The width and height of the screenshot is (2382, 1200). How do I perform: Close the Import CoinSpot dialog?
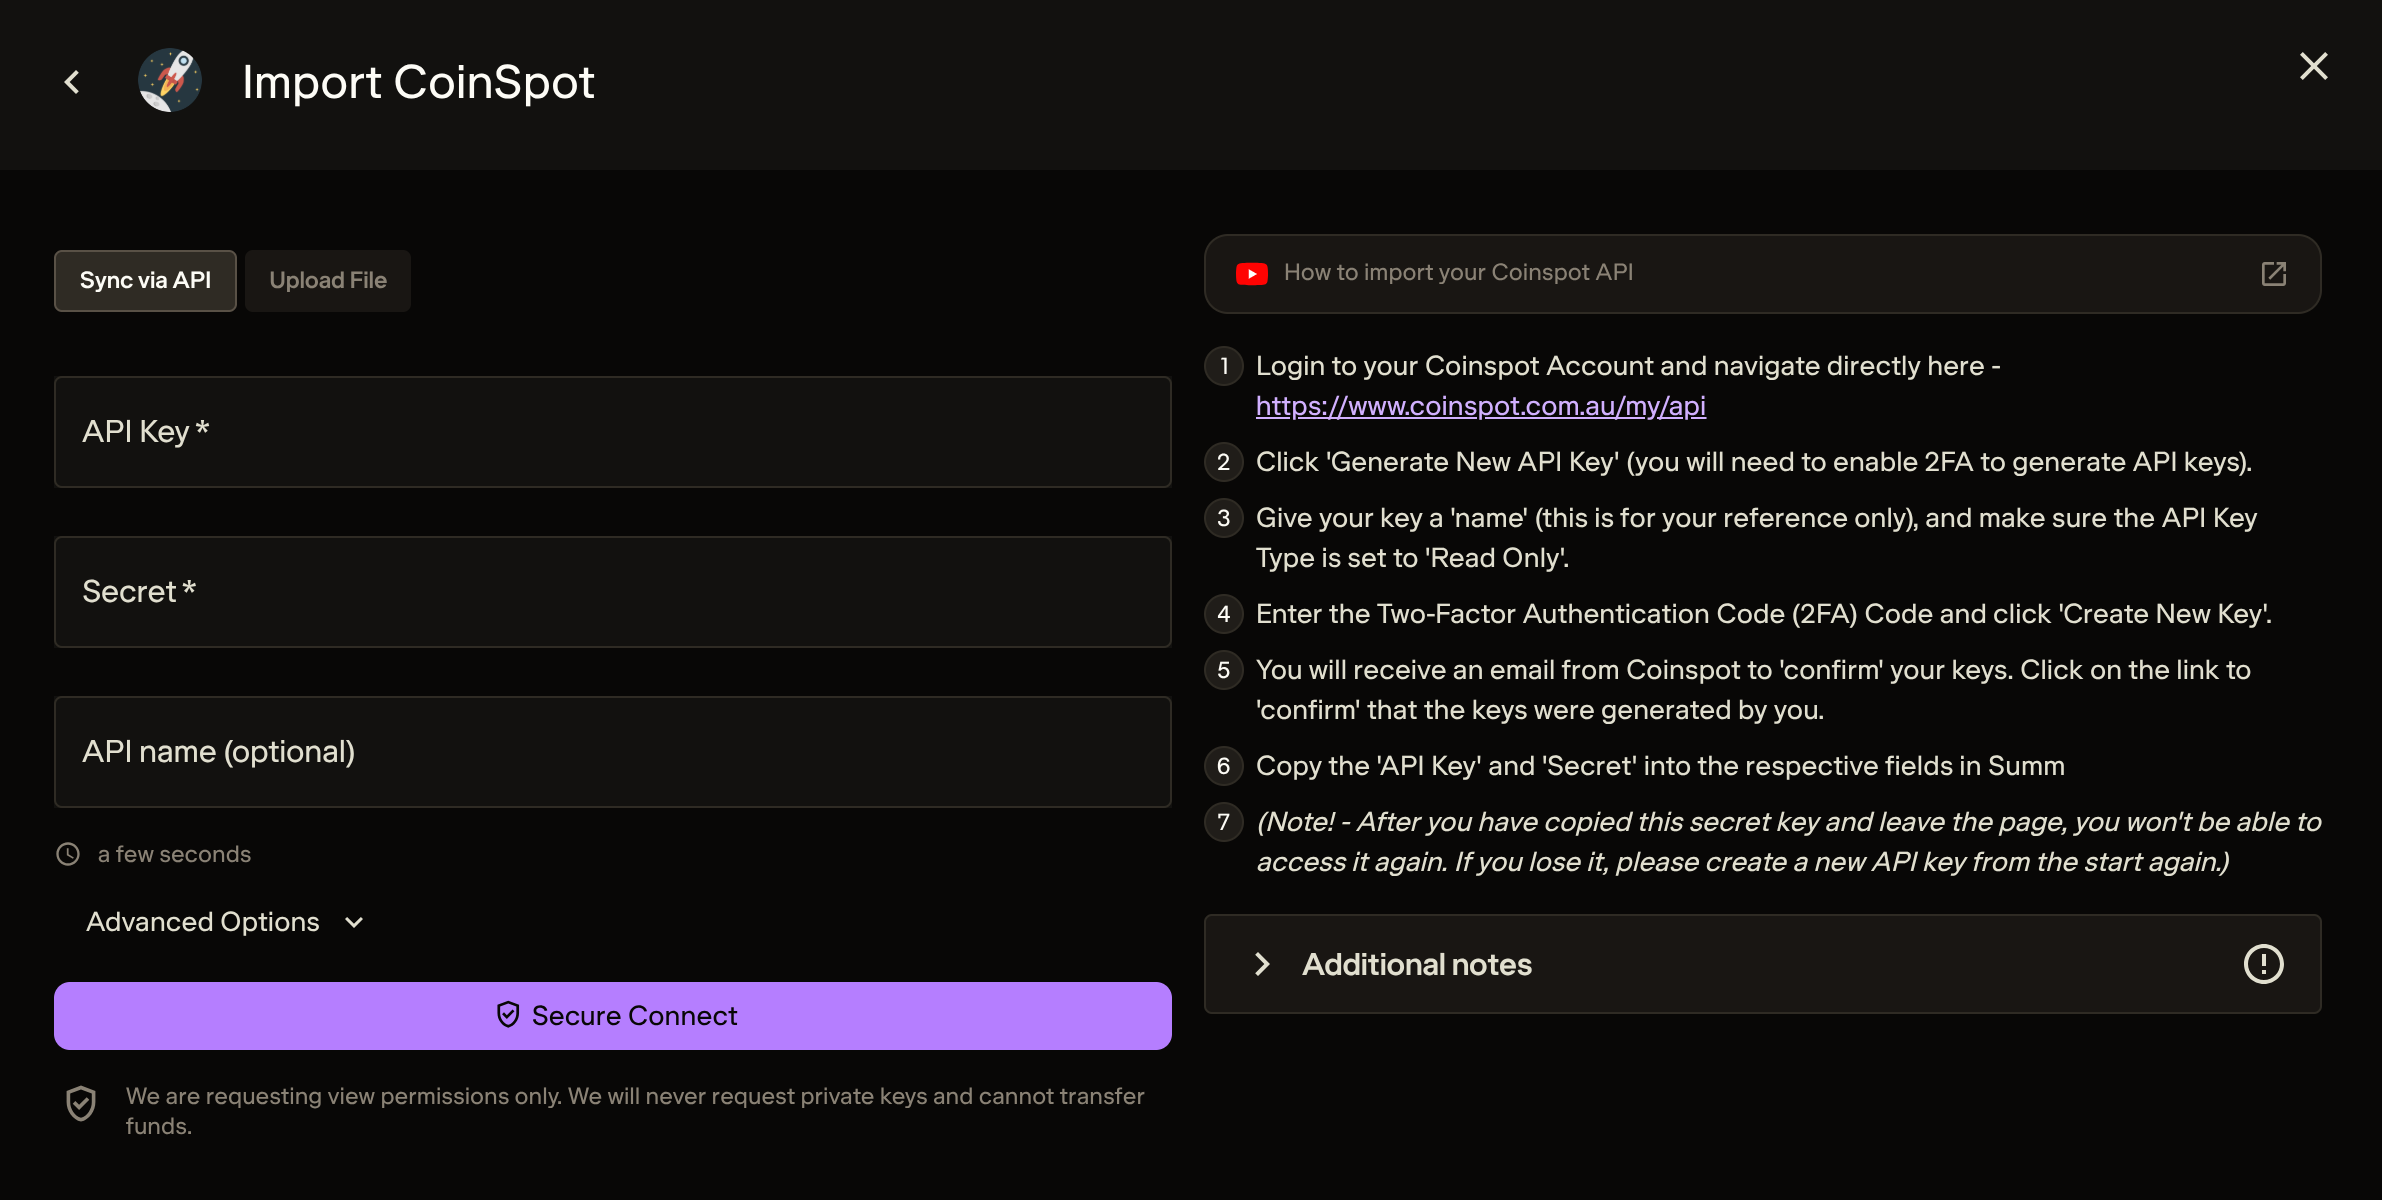pyautogui.click(x=2313, y=66)
